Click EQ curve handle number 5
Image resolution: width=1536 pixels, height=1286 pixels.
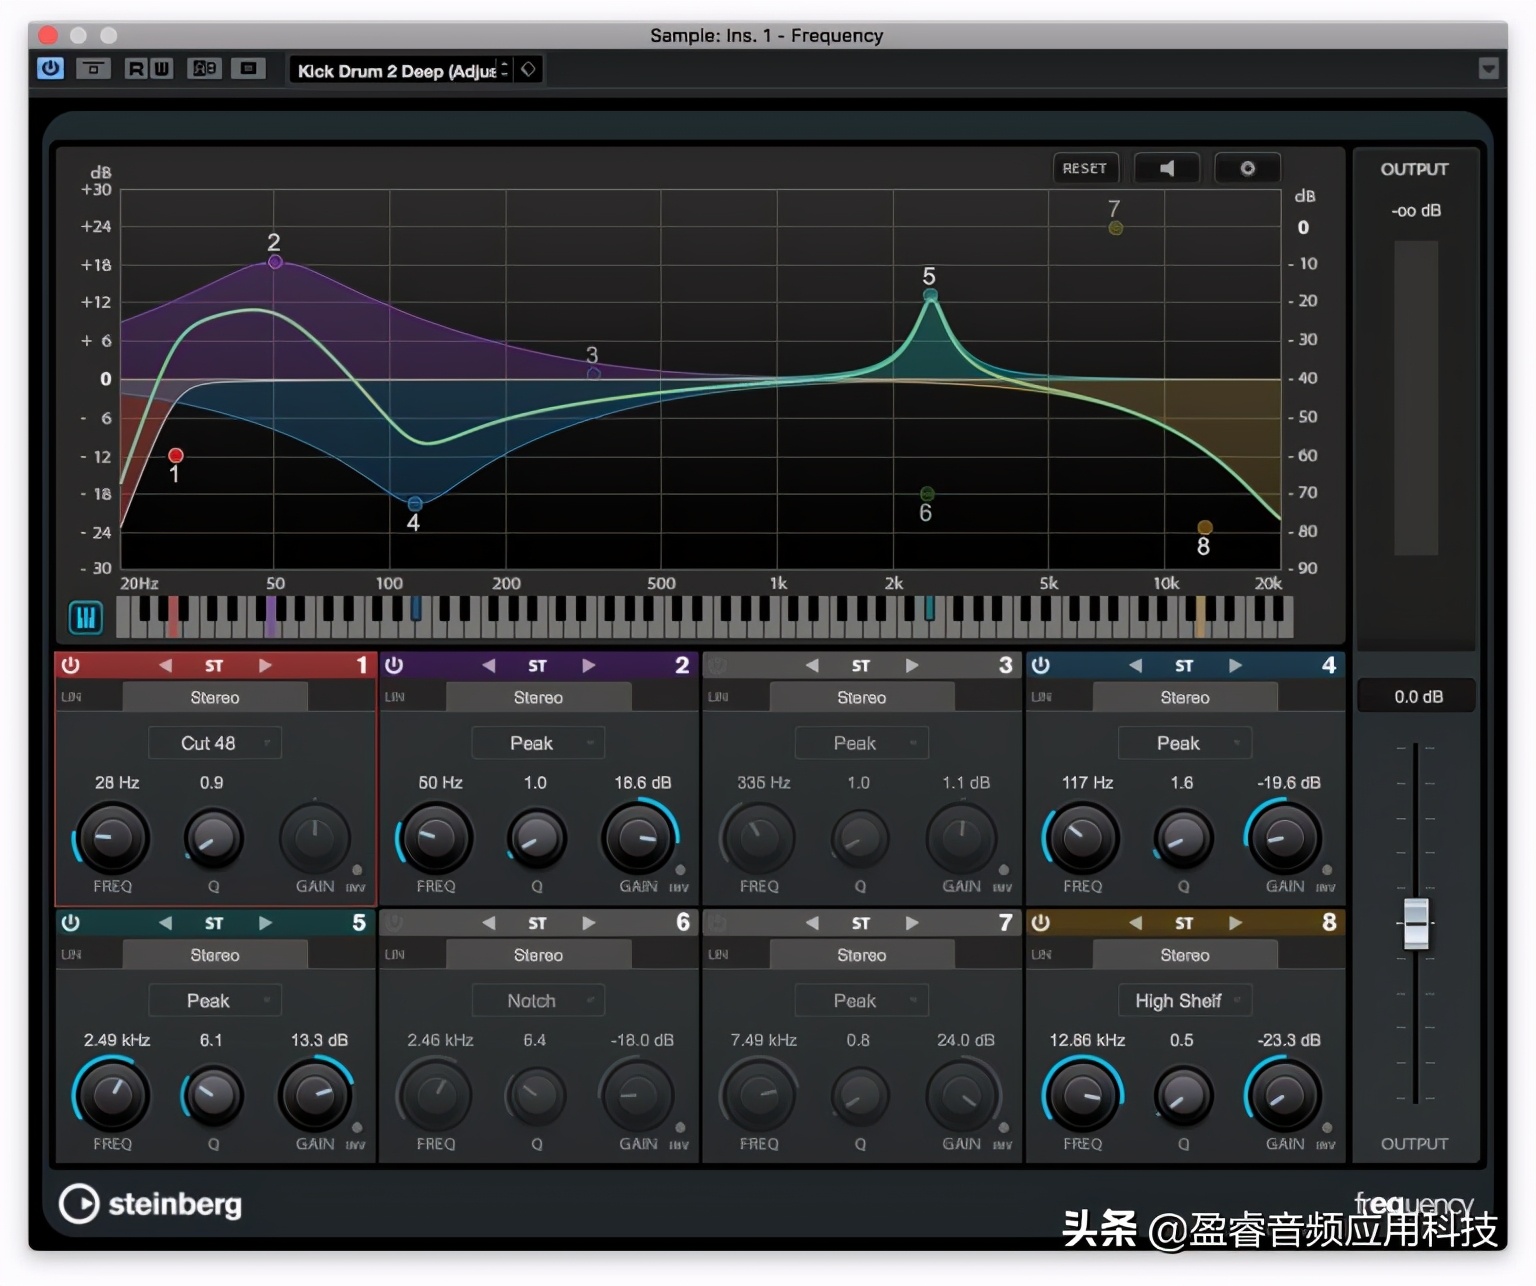point(930,294)
